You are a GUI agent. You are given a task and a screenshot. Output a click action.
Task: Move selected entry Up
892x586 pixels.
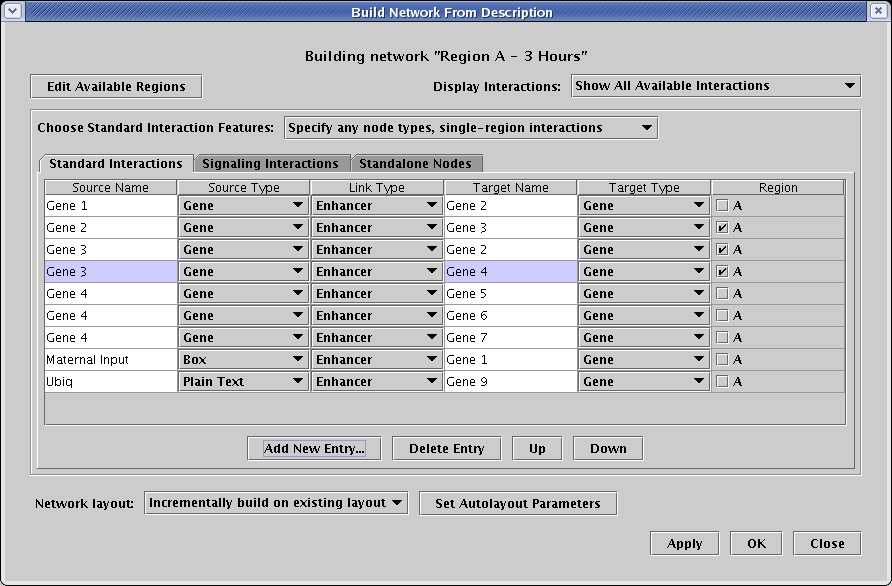537,449
